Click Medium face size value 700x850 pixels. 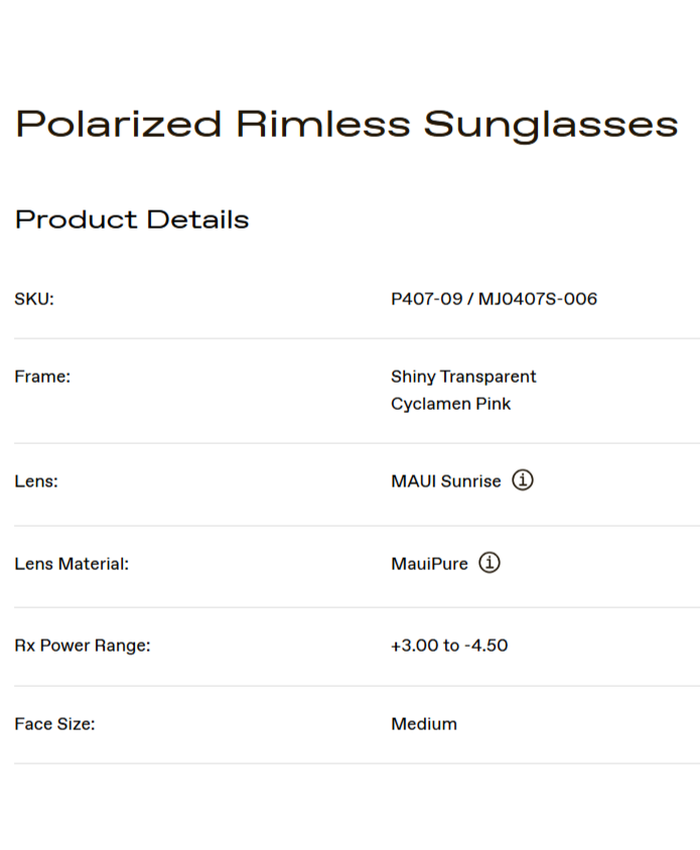[424, 724]
